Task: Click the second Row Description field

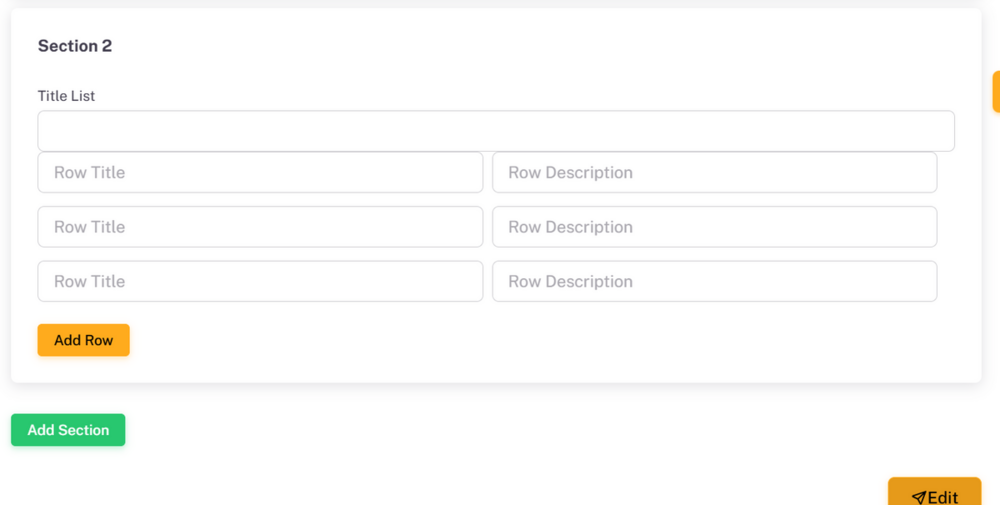Action: 714,226
